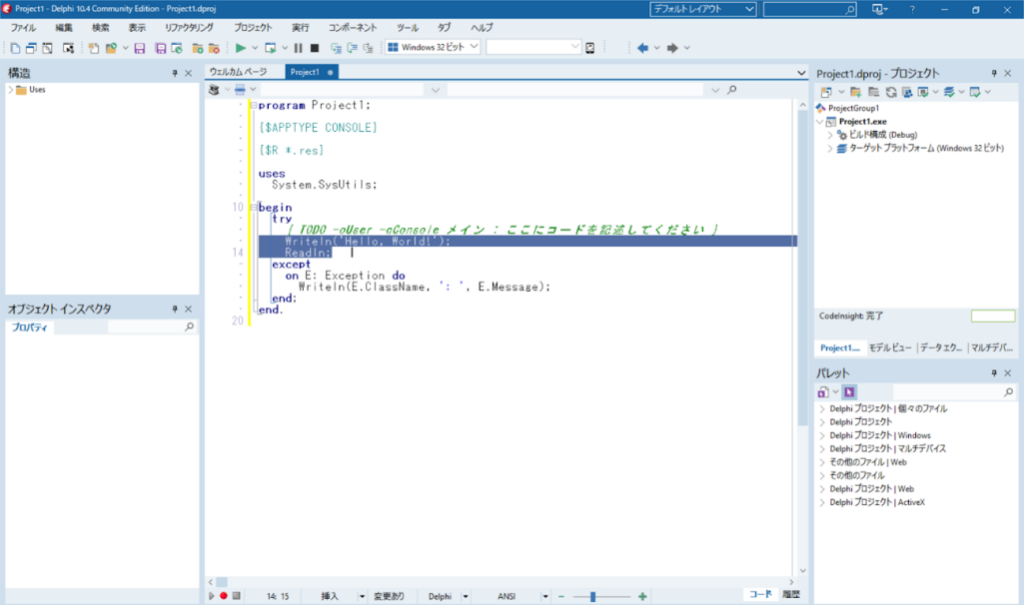
Task: Pin the 構造 (Structure) panel
Action: (x=174, y=73)
